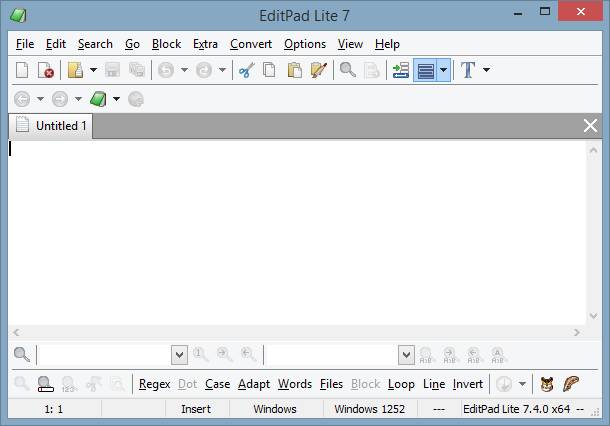Click the green notepad tab icon
Viewport: 610px width, 426px height.
click(x=98, y=99)
